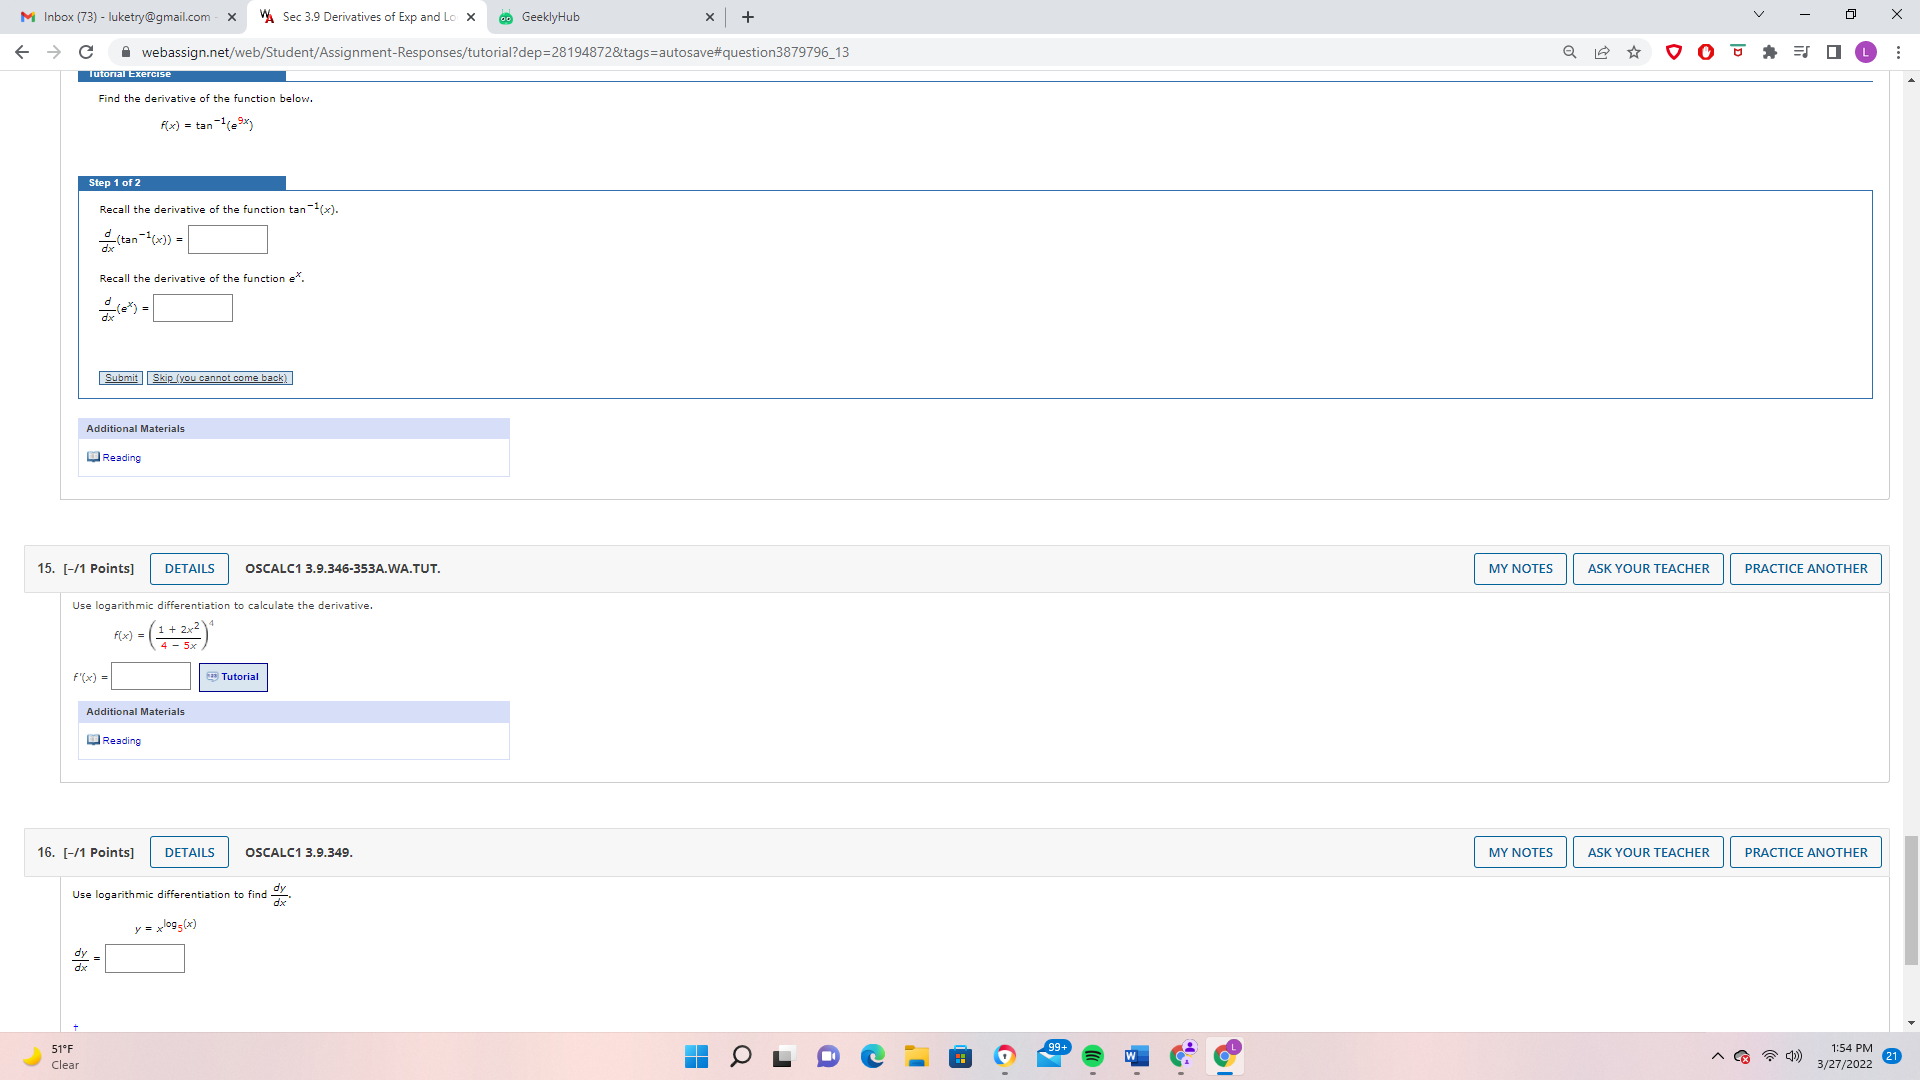Viewport: 1920px width, 1080px height.
Task: Show hidden system tray icons
Action: point(1717,1056)
